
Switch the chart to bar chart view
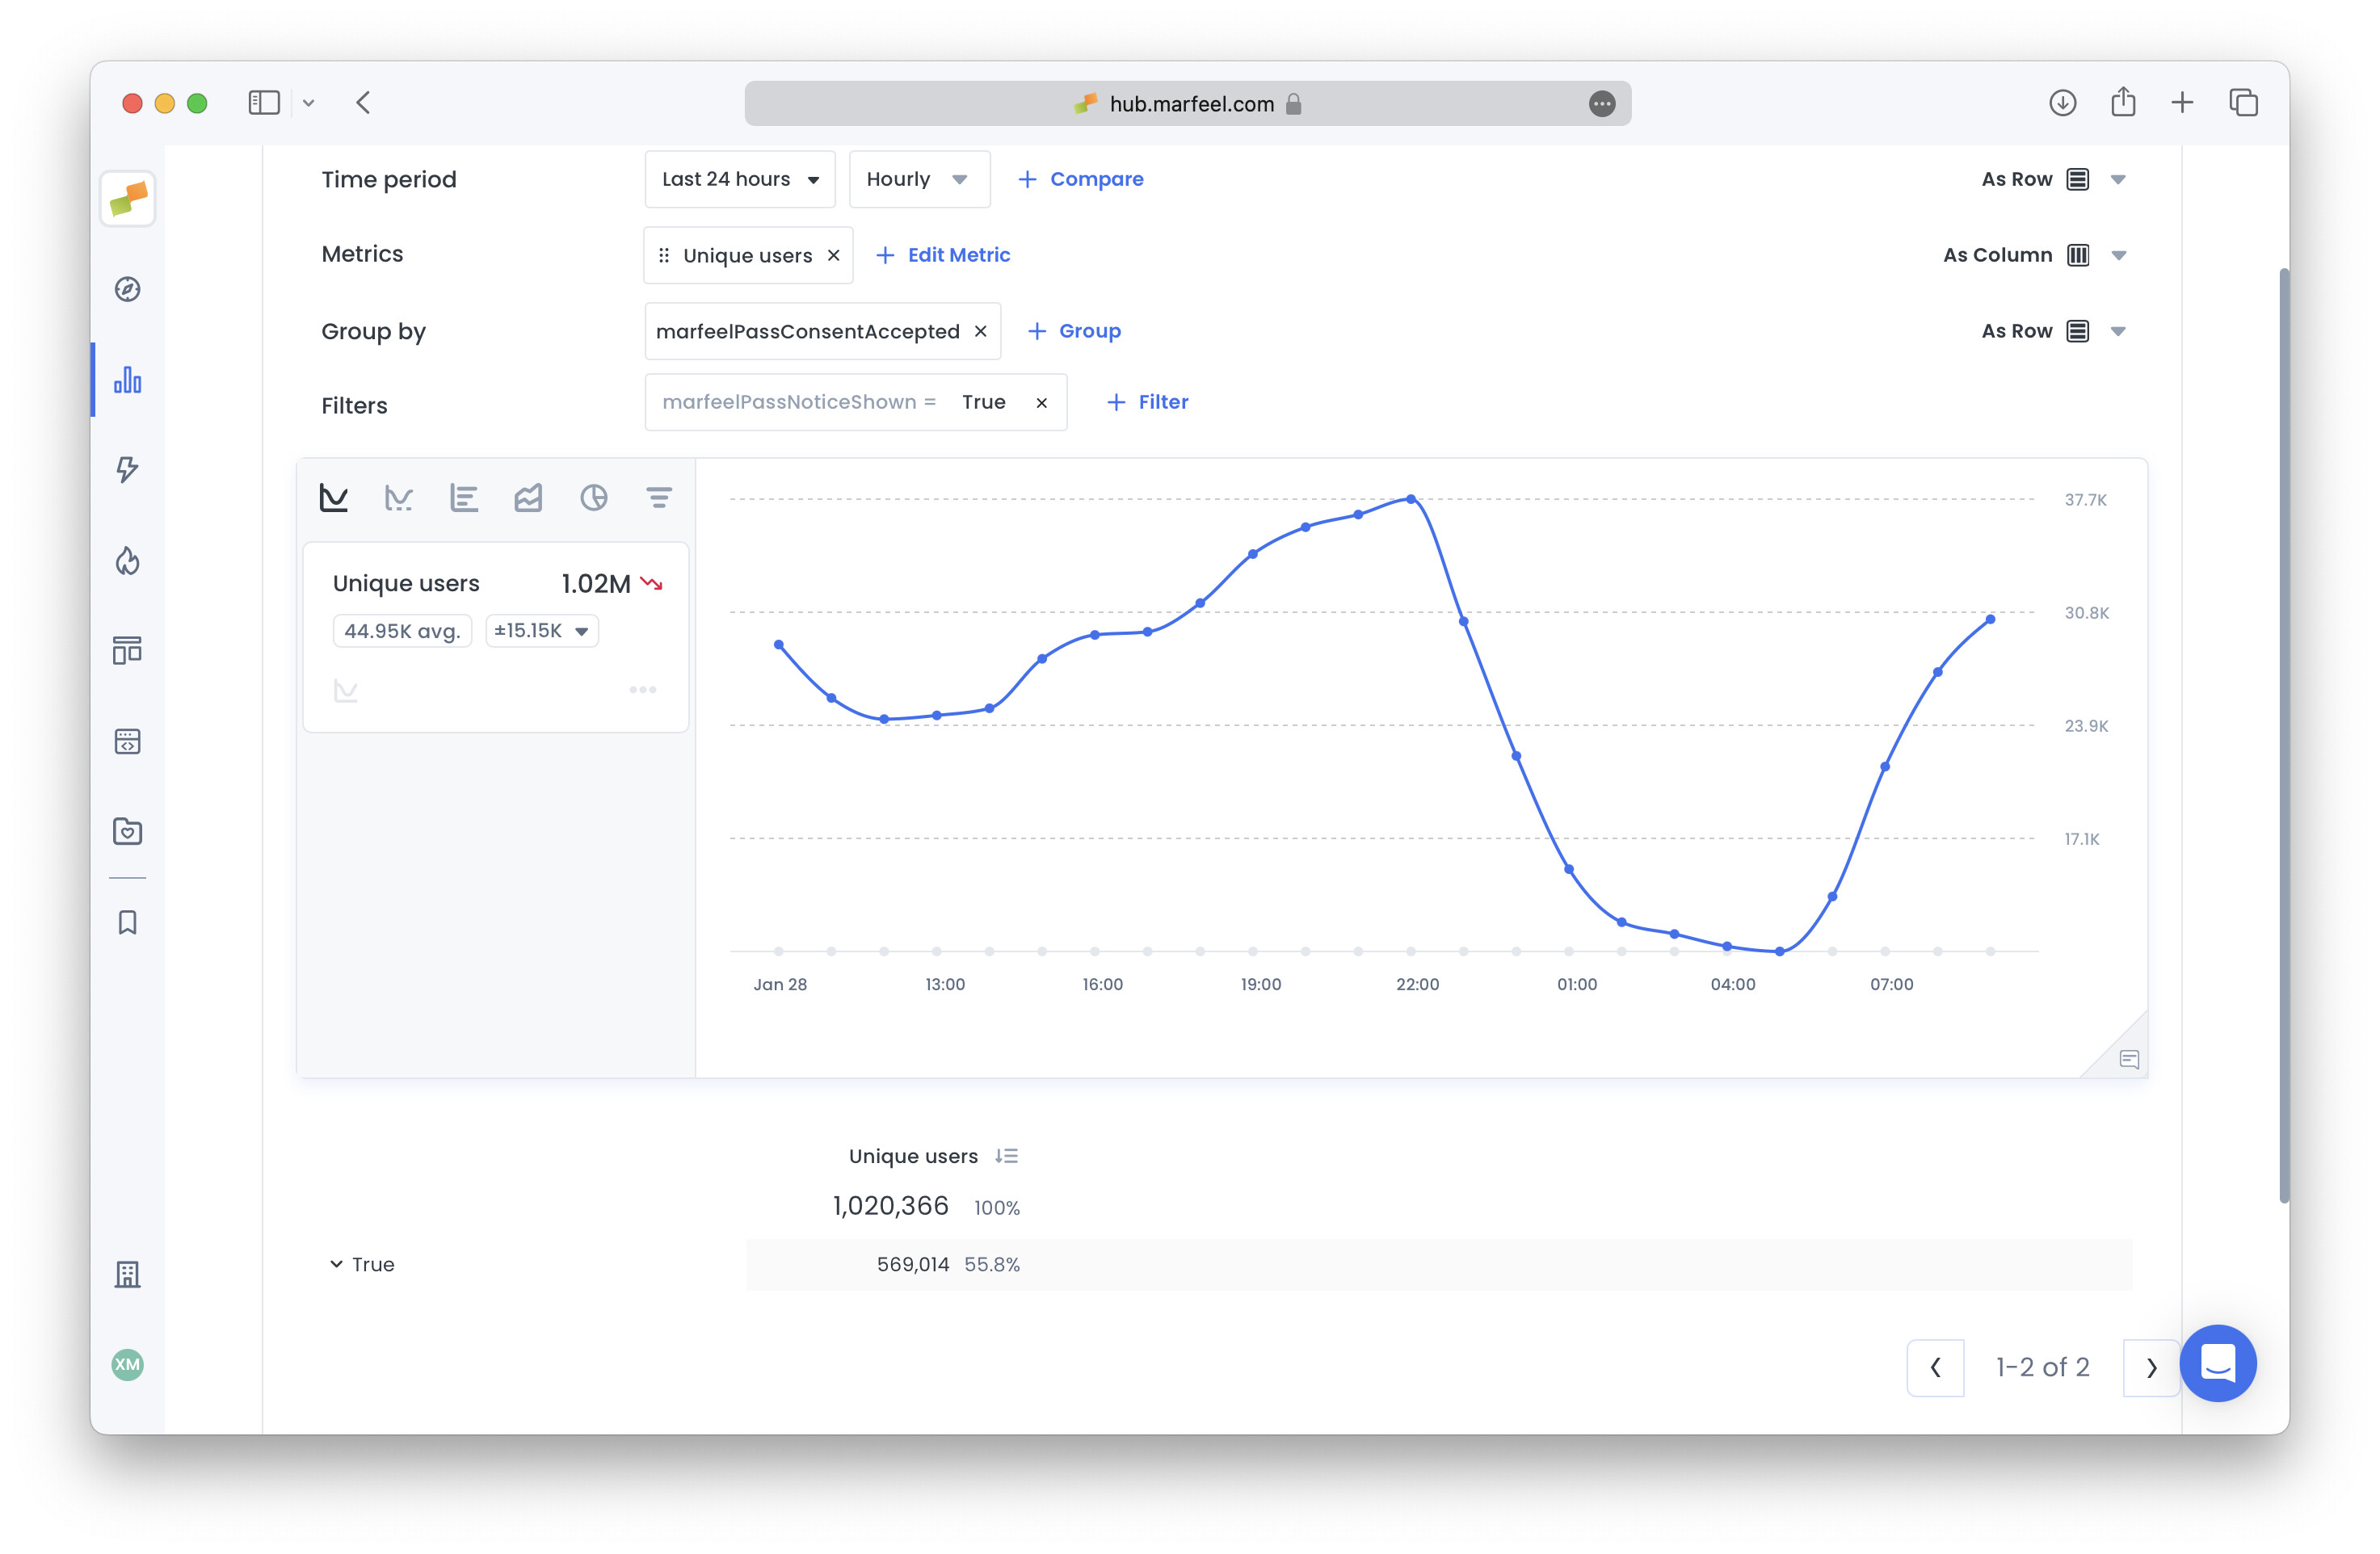click(x=464, y=497)
